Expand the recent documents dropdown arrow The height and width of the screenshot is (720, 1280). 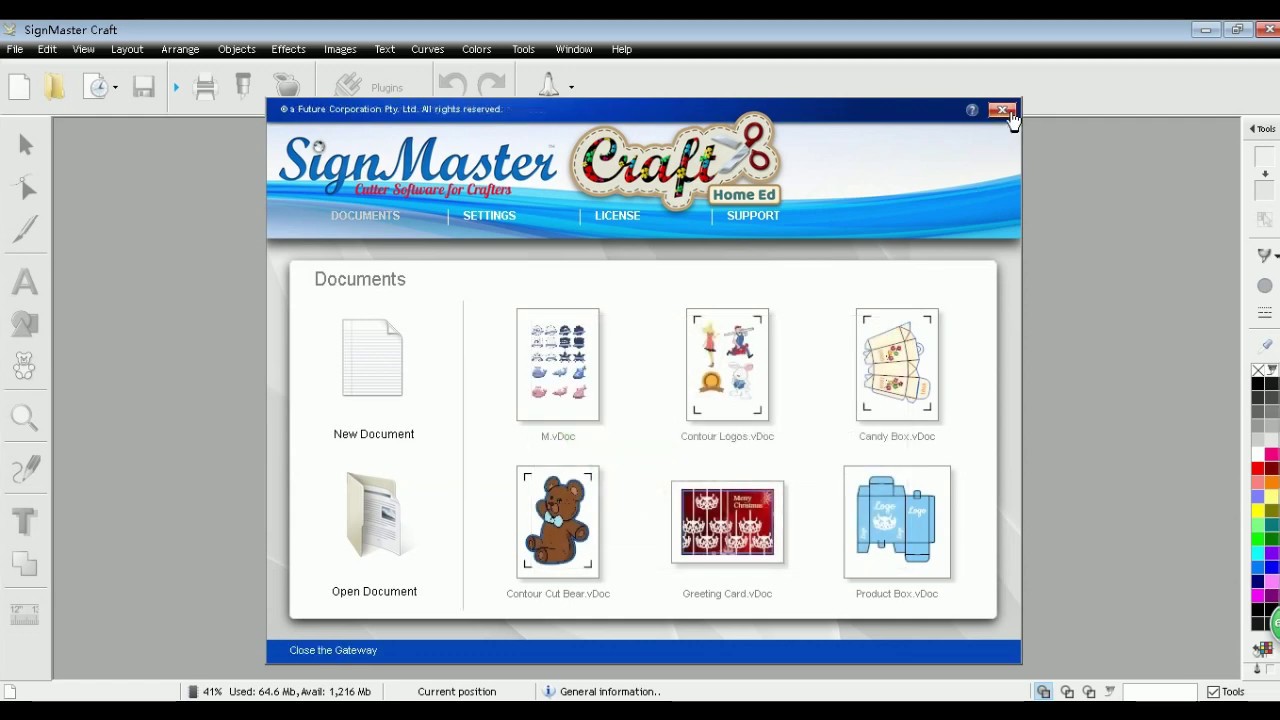[115, 88]
